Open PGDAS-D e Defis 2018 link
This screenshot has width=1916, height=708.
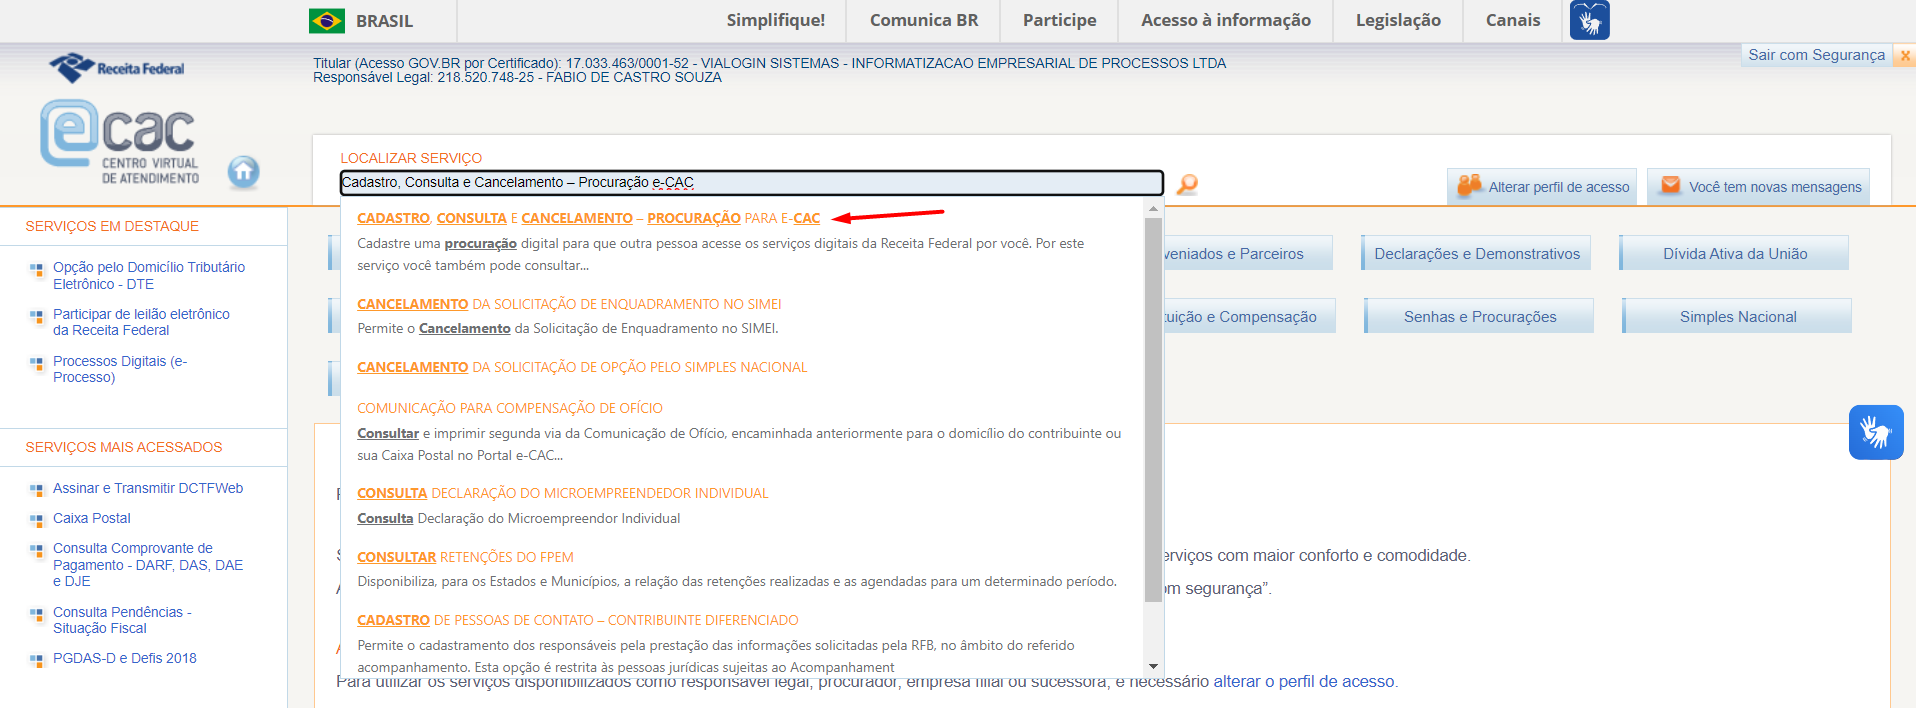click(125, 658)
